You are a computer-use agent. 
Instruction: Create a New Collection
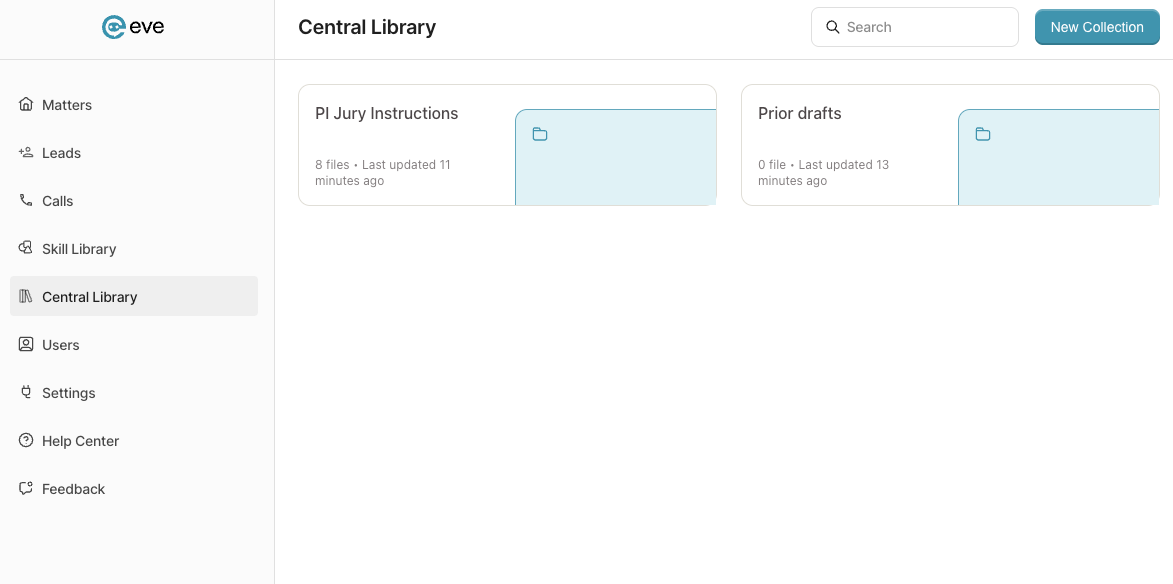point(1097,27)
